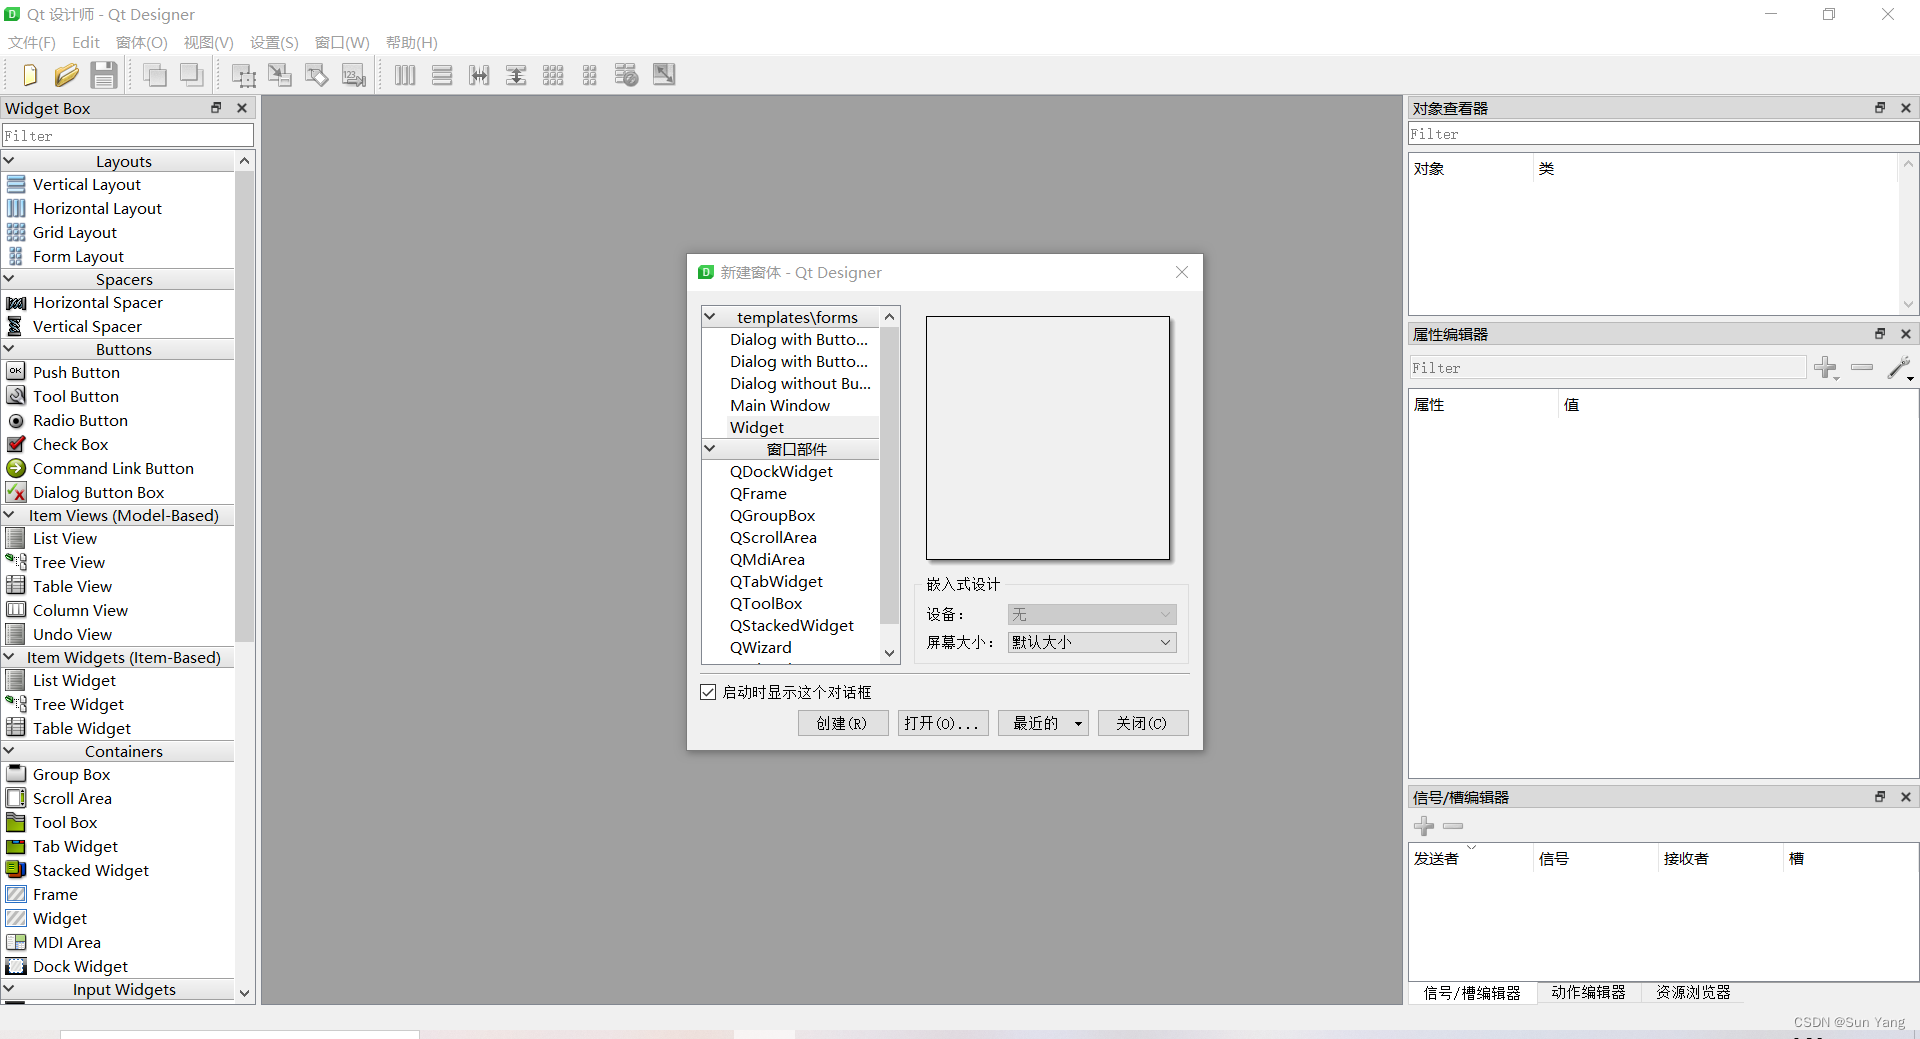Viewport: 1920px width, 1039px height.
Task: Close the Widget Box panel
Action: 242,108
